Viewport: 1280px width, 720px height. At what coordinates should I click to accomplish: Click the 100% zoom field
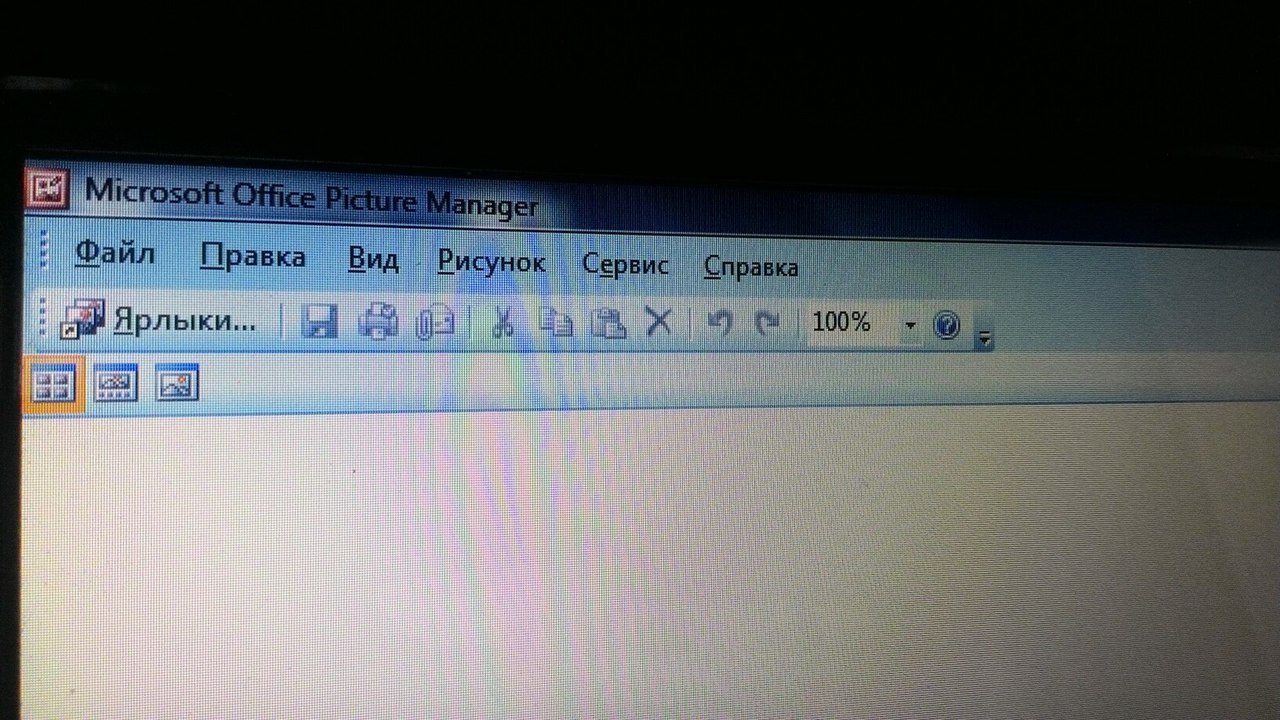coord(851,323)
